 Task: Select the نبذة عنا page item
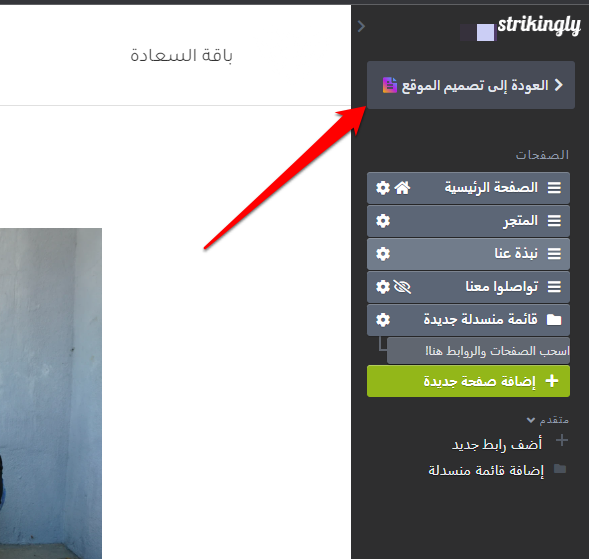pyautogui.click(x=468, y=254)
